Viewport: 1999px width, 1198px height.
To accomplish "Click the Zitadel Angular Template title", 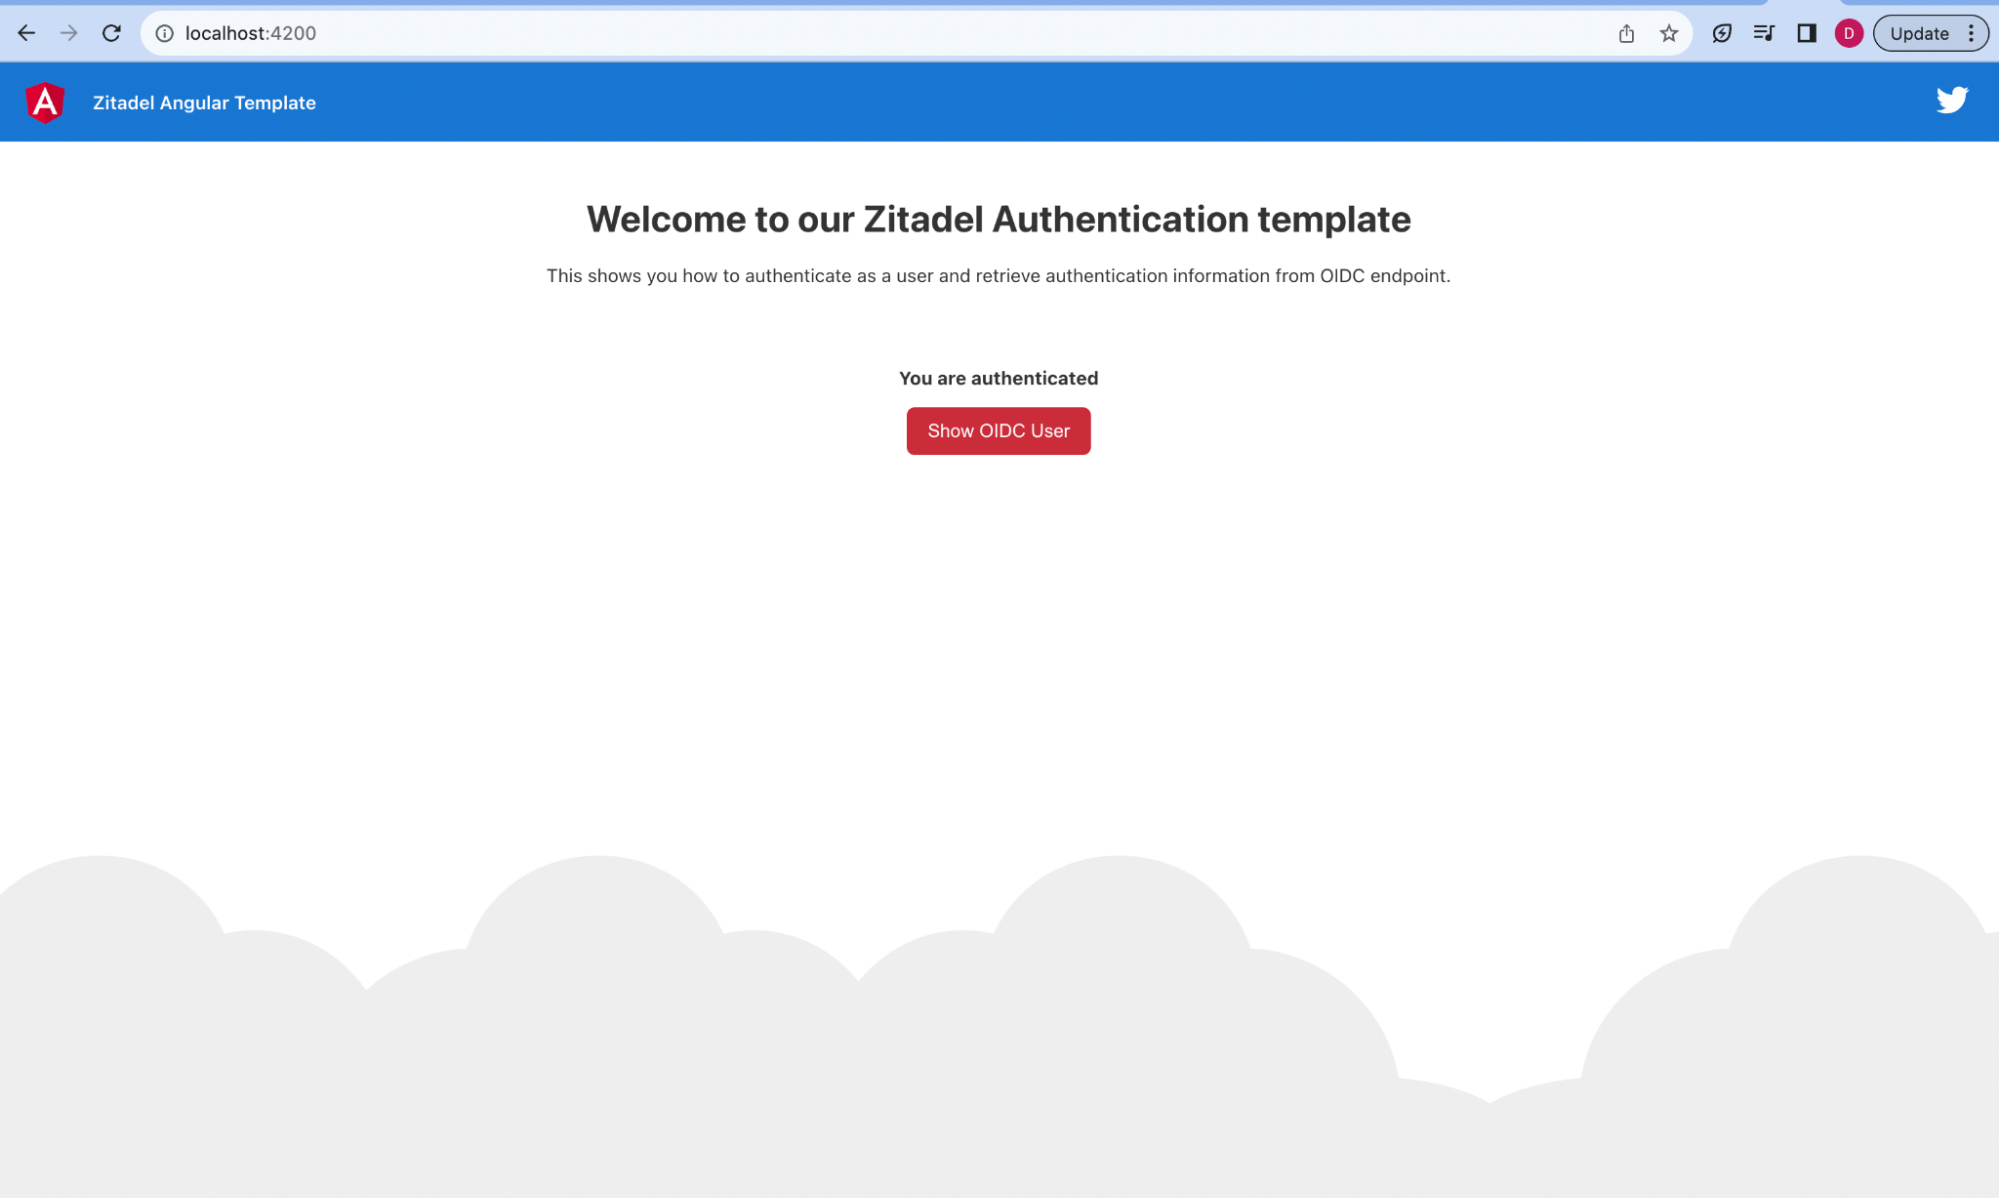I will 204,103.
